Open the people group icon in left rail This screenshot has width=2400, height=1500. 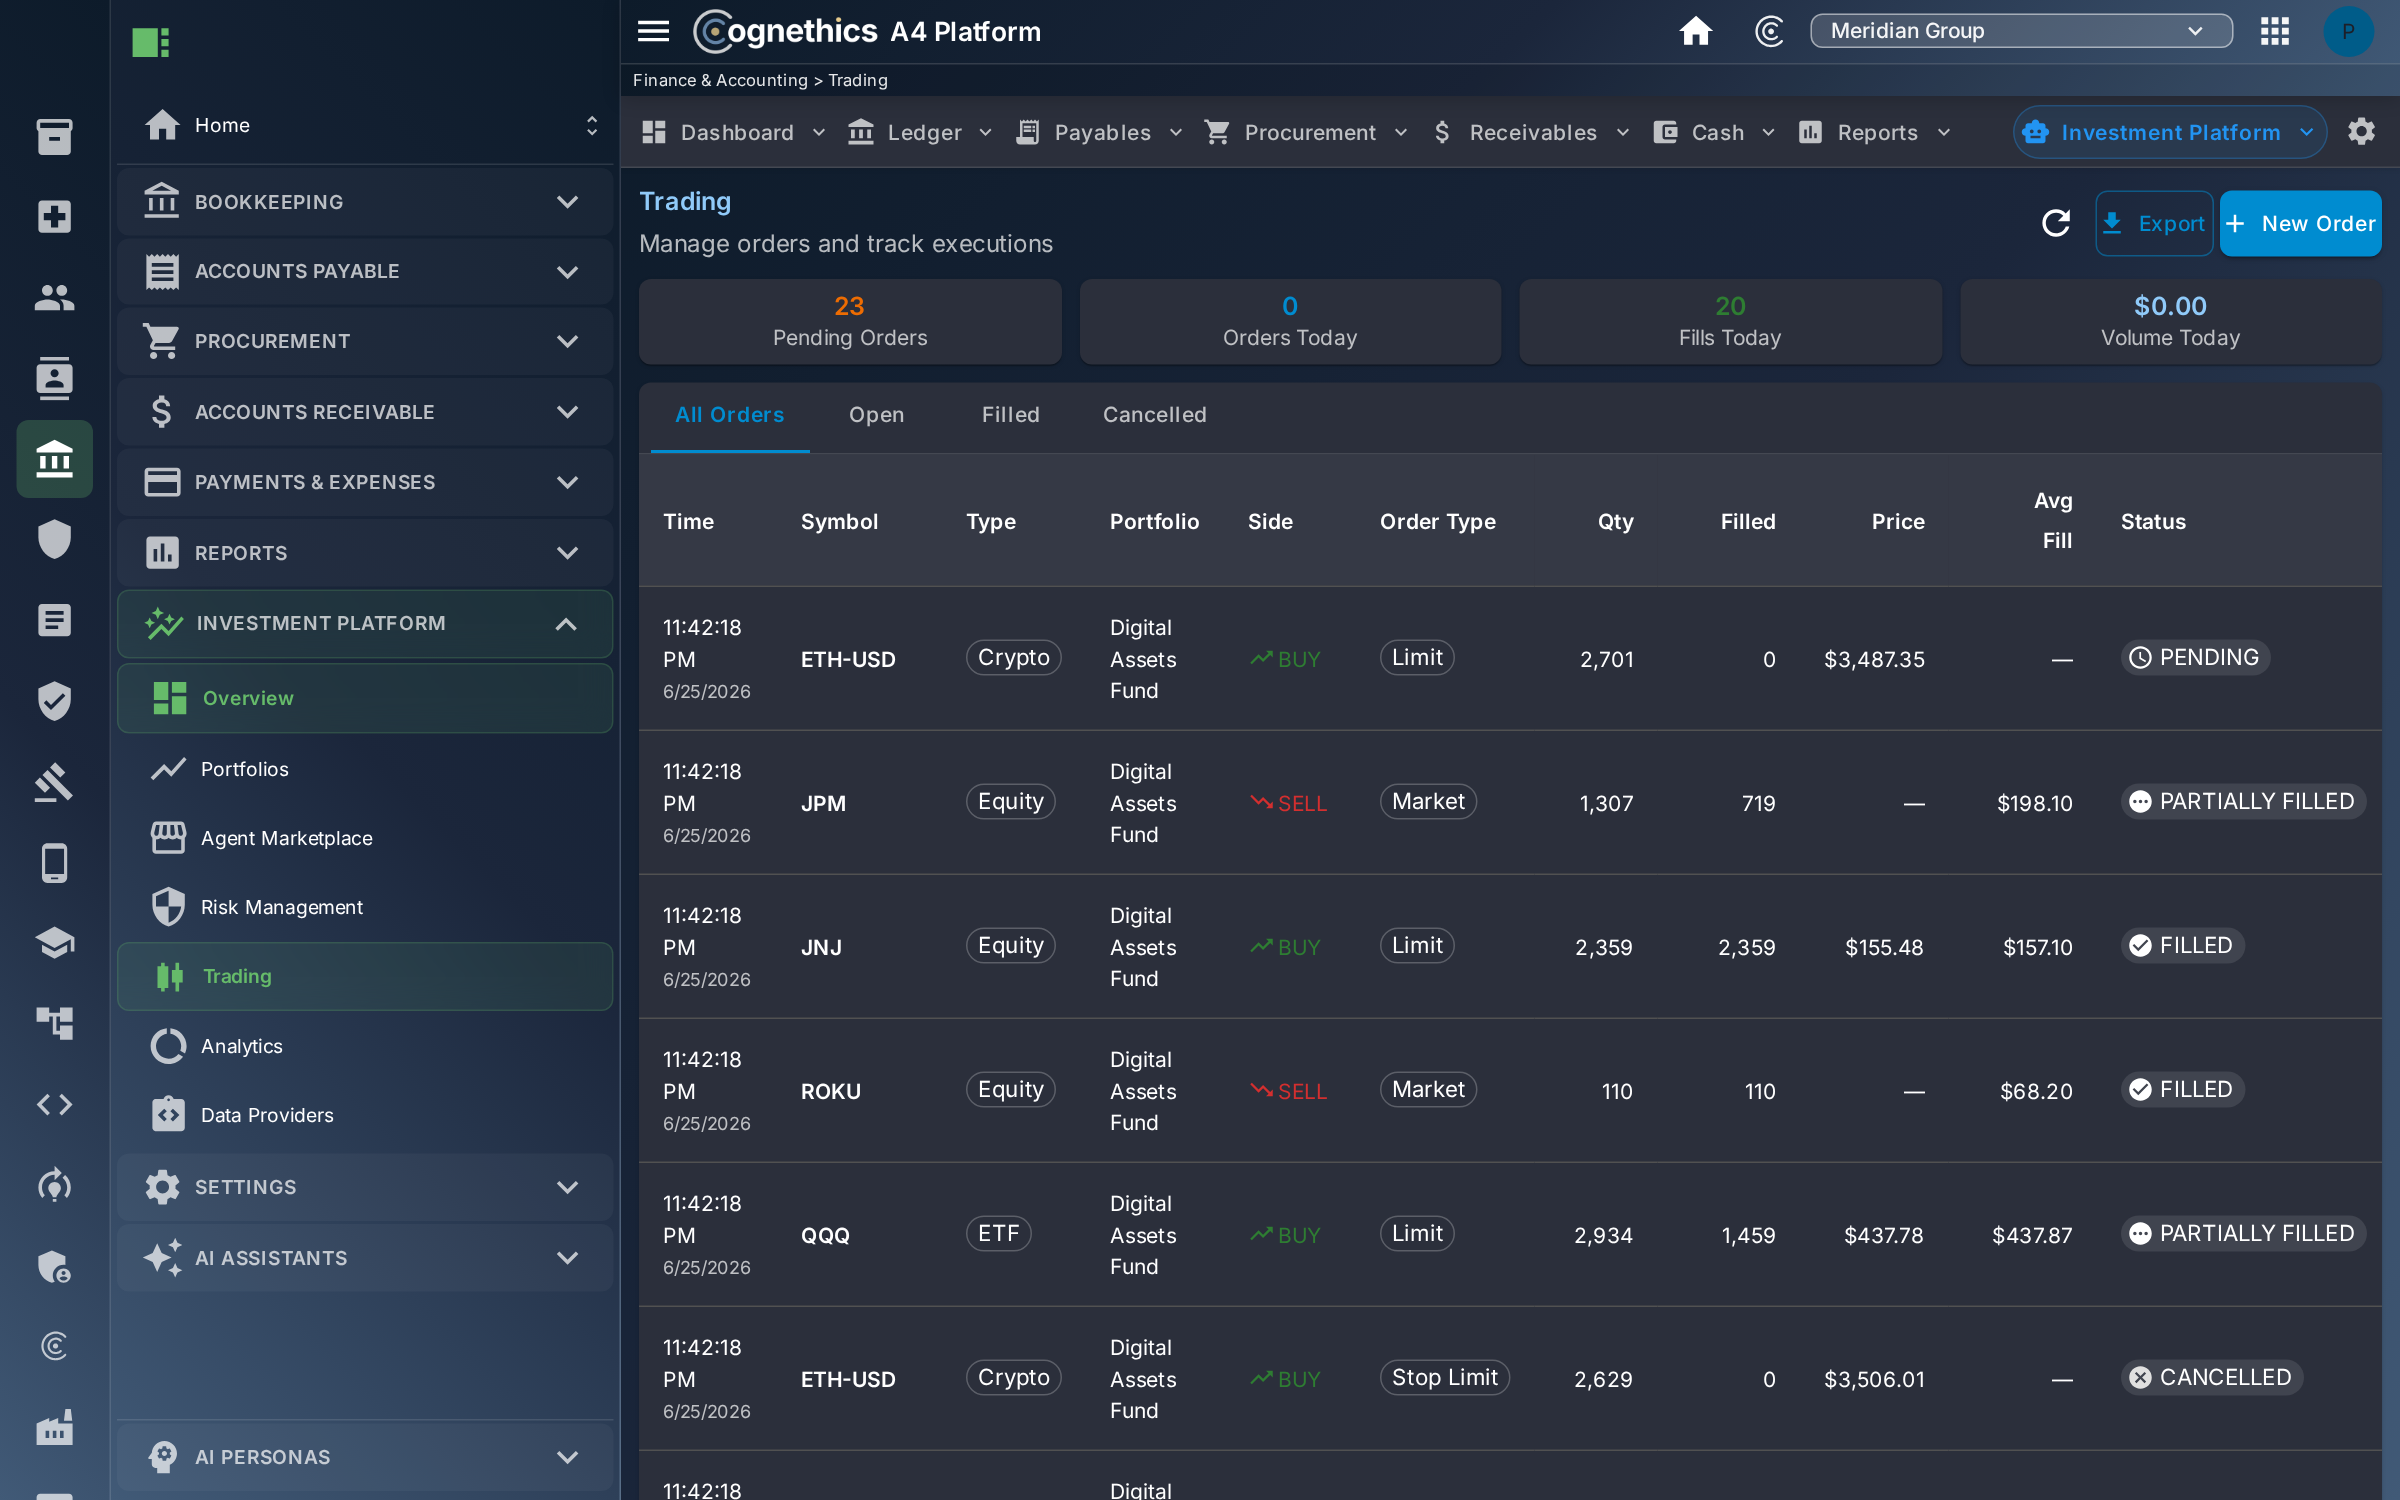pos(54,298)
